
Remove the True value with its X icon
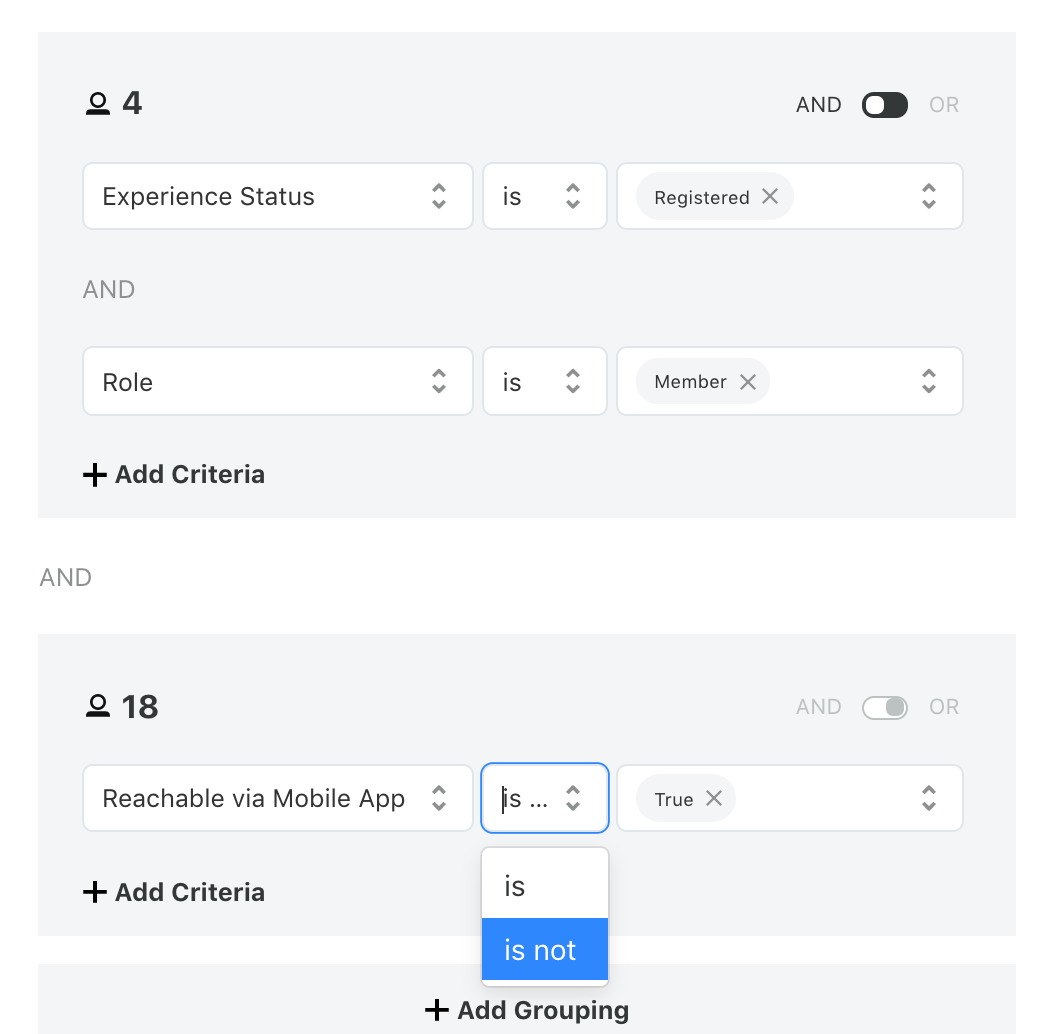coord(714,799)
